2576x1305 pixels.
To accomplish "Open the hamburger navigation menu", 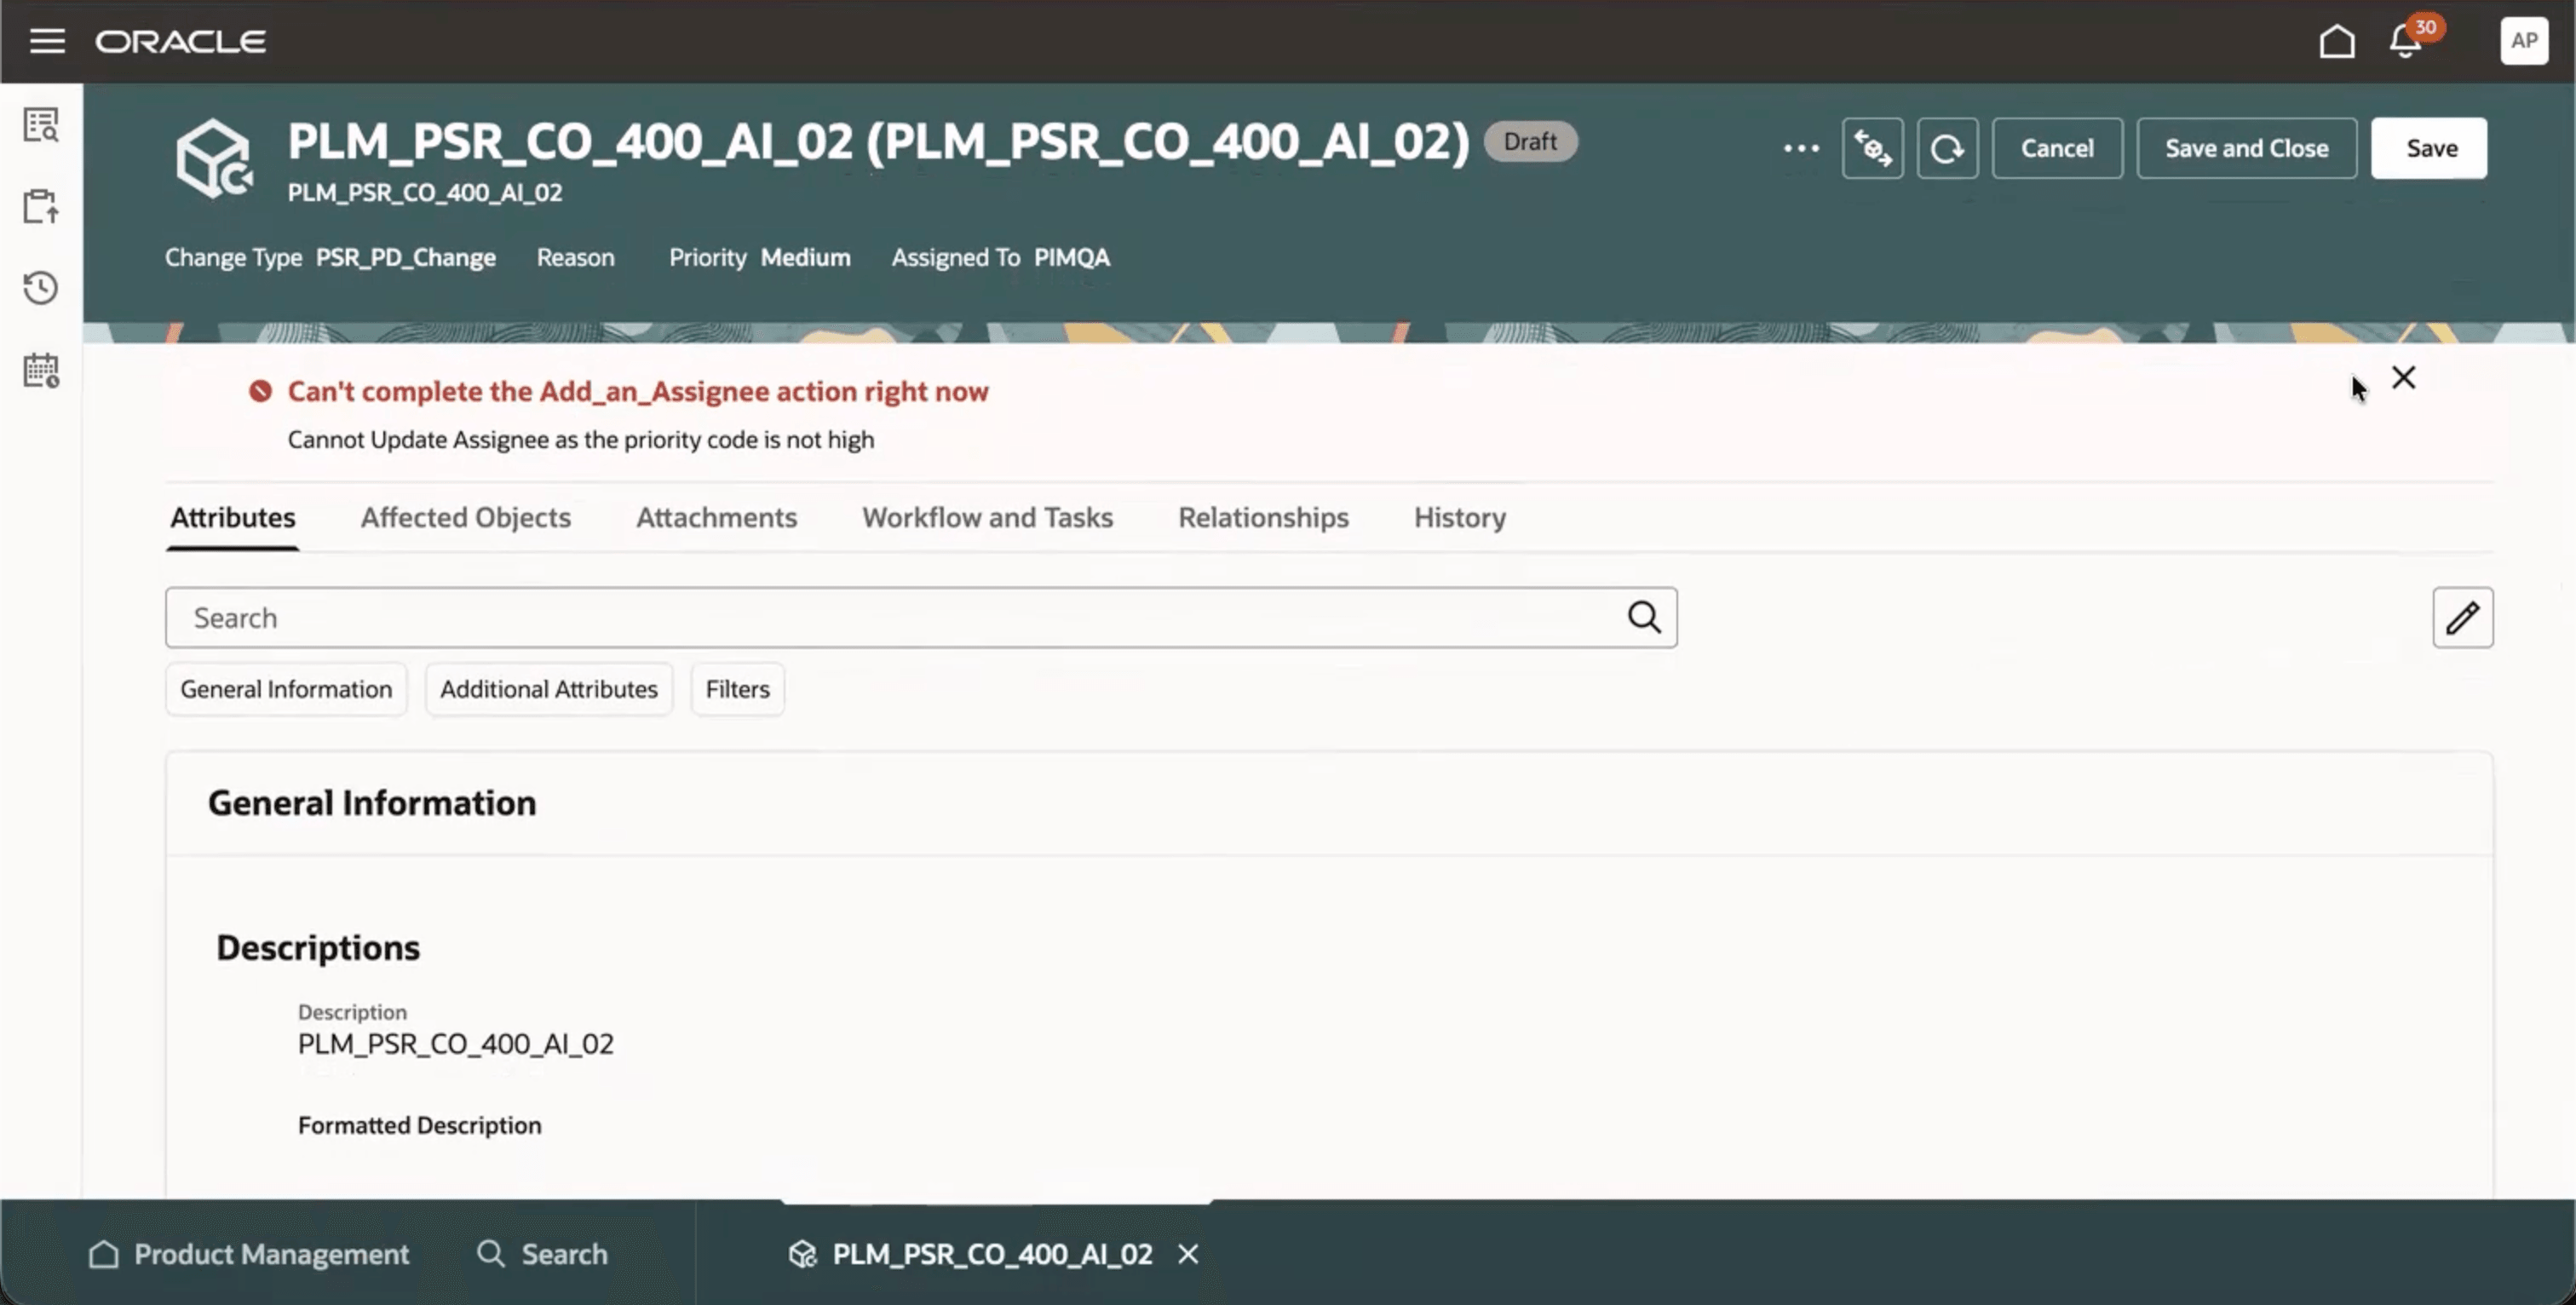I will tap(47, 41).
